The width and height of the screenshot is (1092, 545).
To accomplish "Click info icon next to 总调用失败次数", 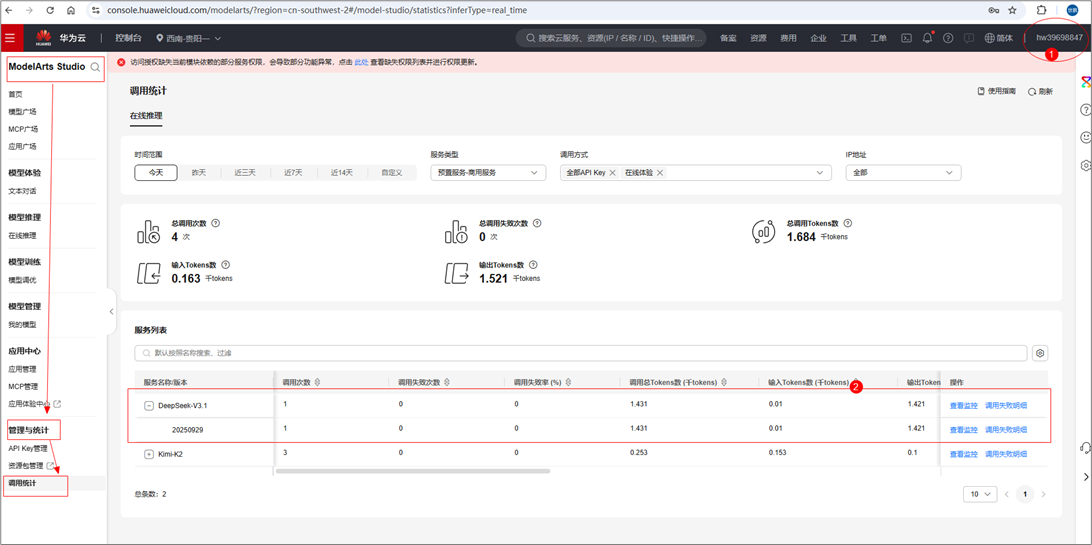I will point(537,223).
